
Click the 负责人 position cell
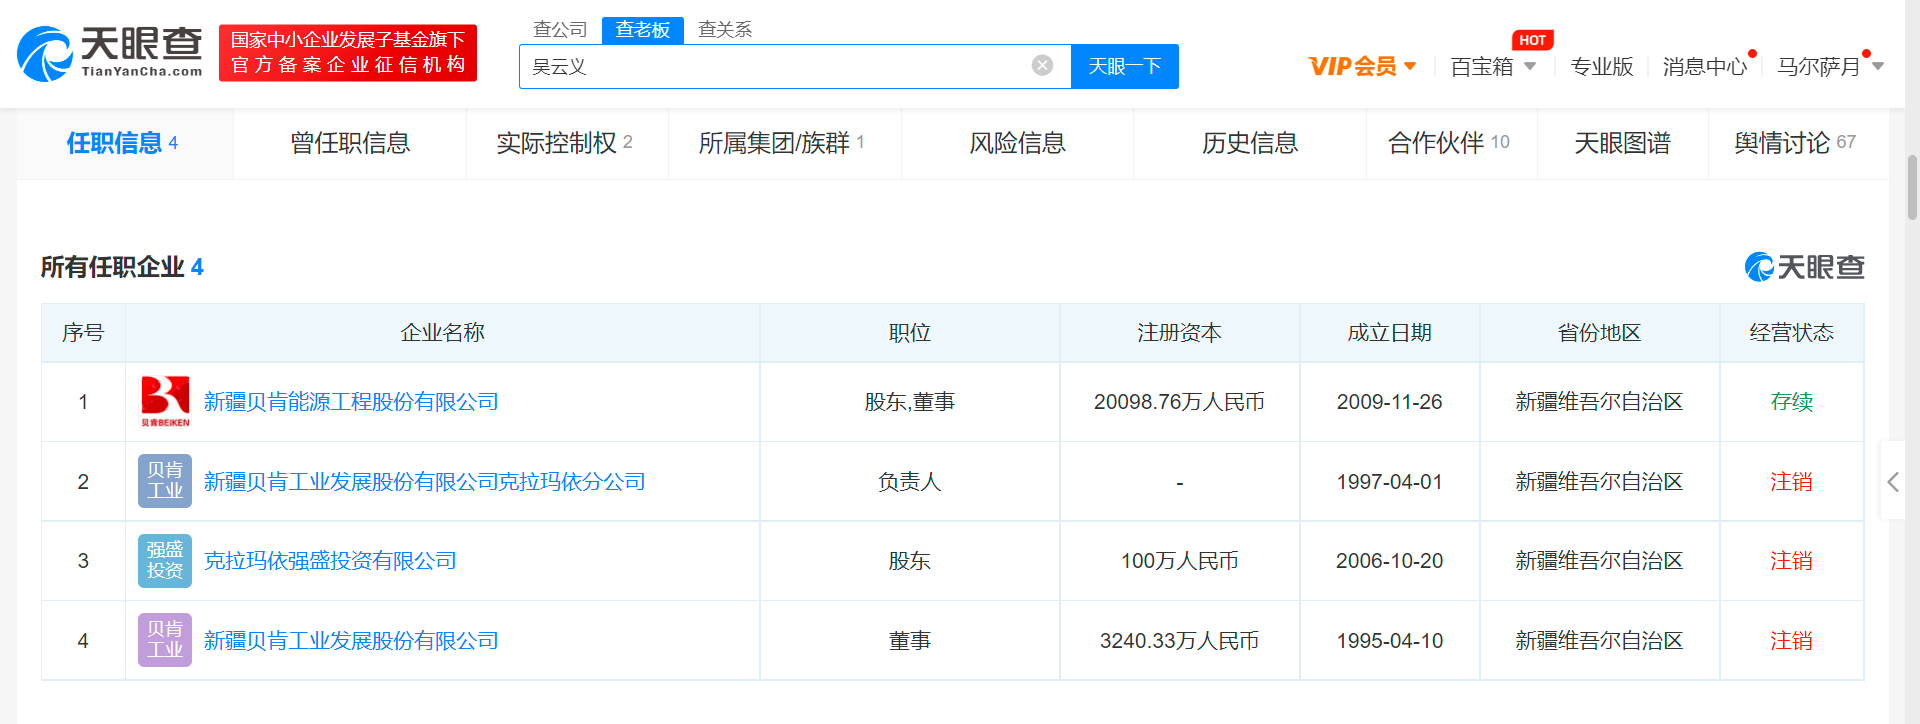click(x=909, y=481)
